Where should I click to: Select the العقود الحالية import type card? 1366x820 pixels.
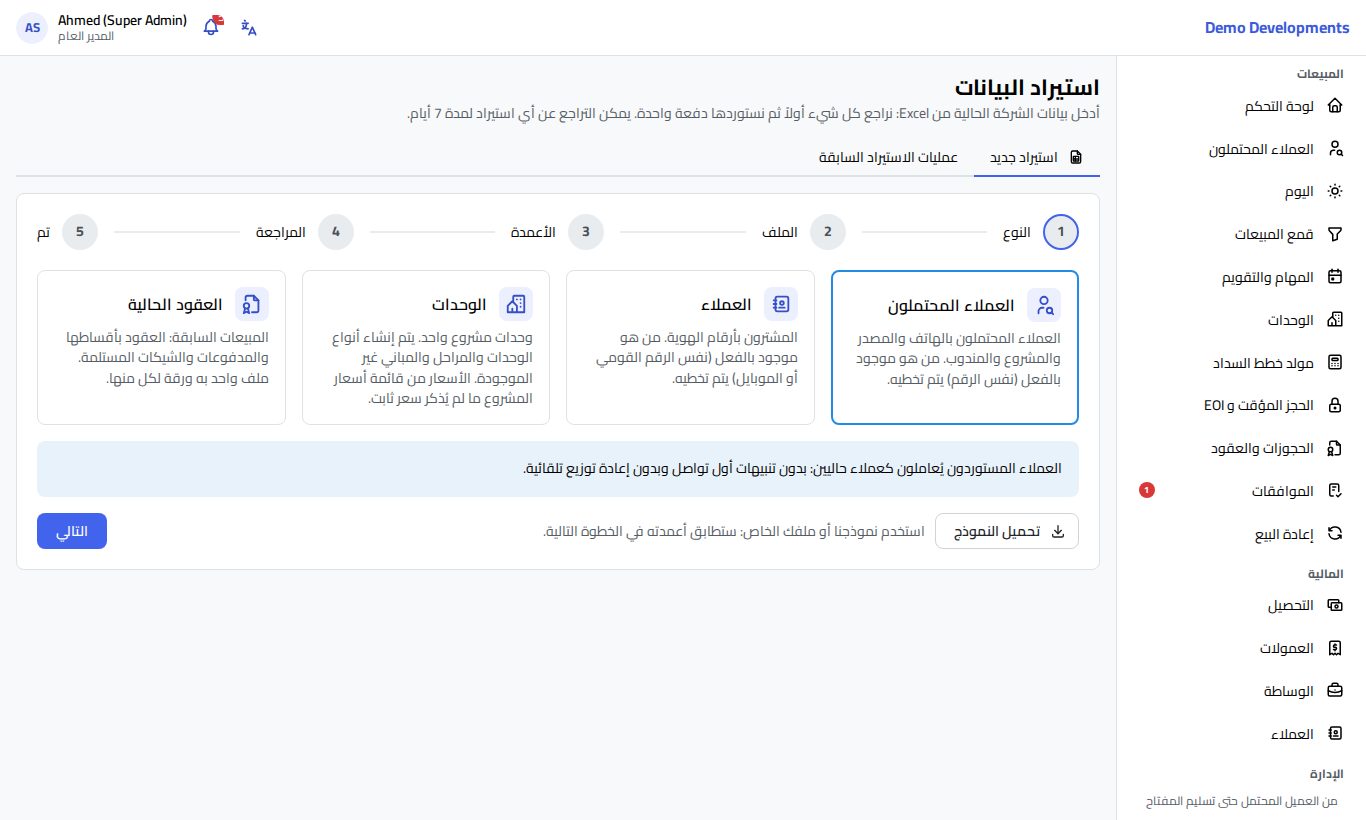coord(161,347)
